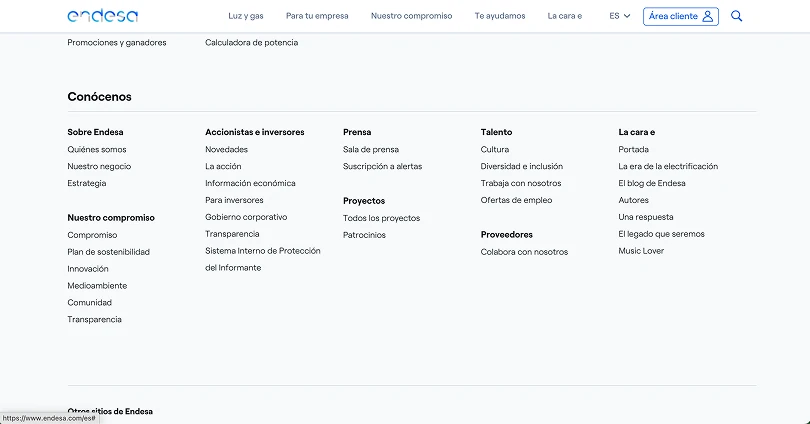Open Calculadora de potencia link

(252, 43)
